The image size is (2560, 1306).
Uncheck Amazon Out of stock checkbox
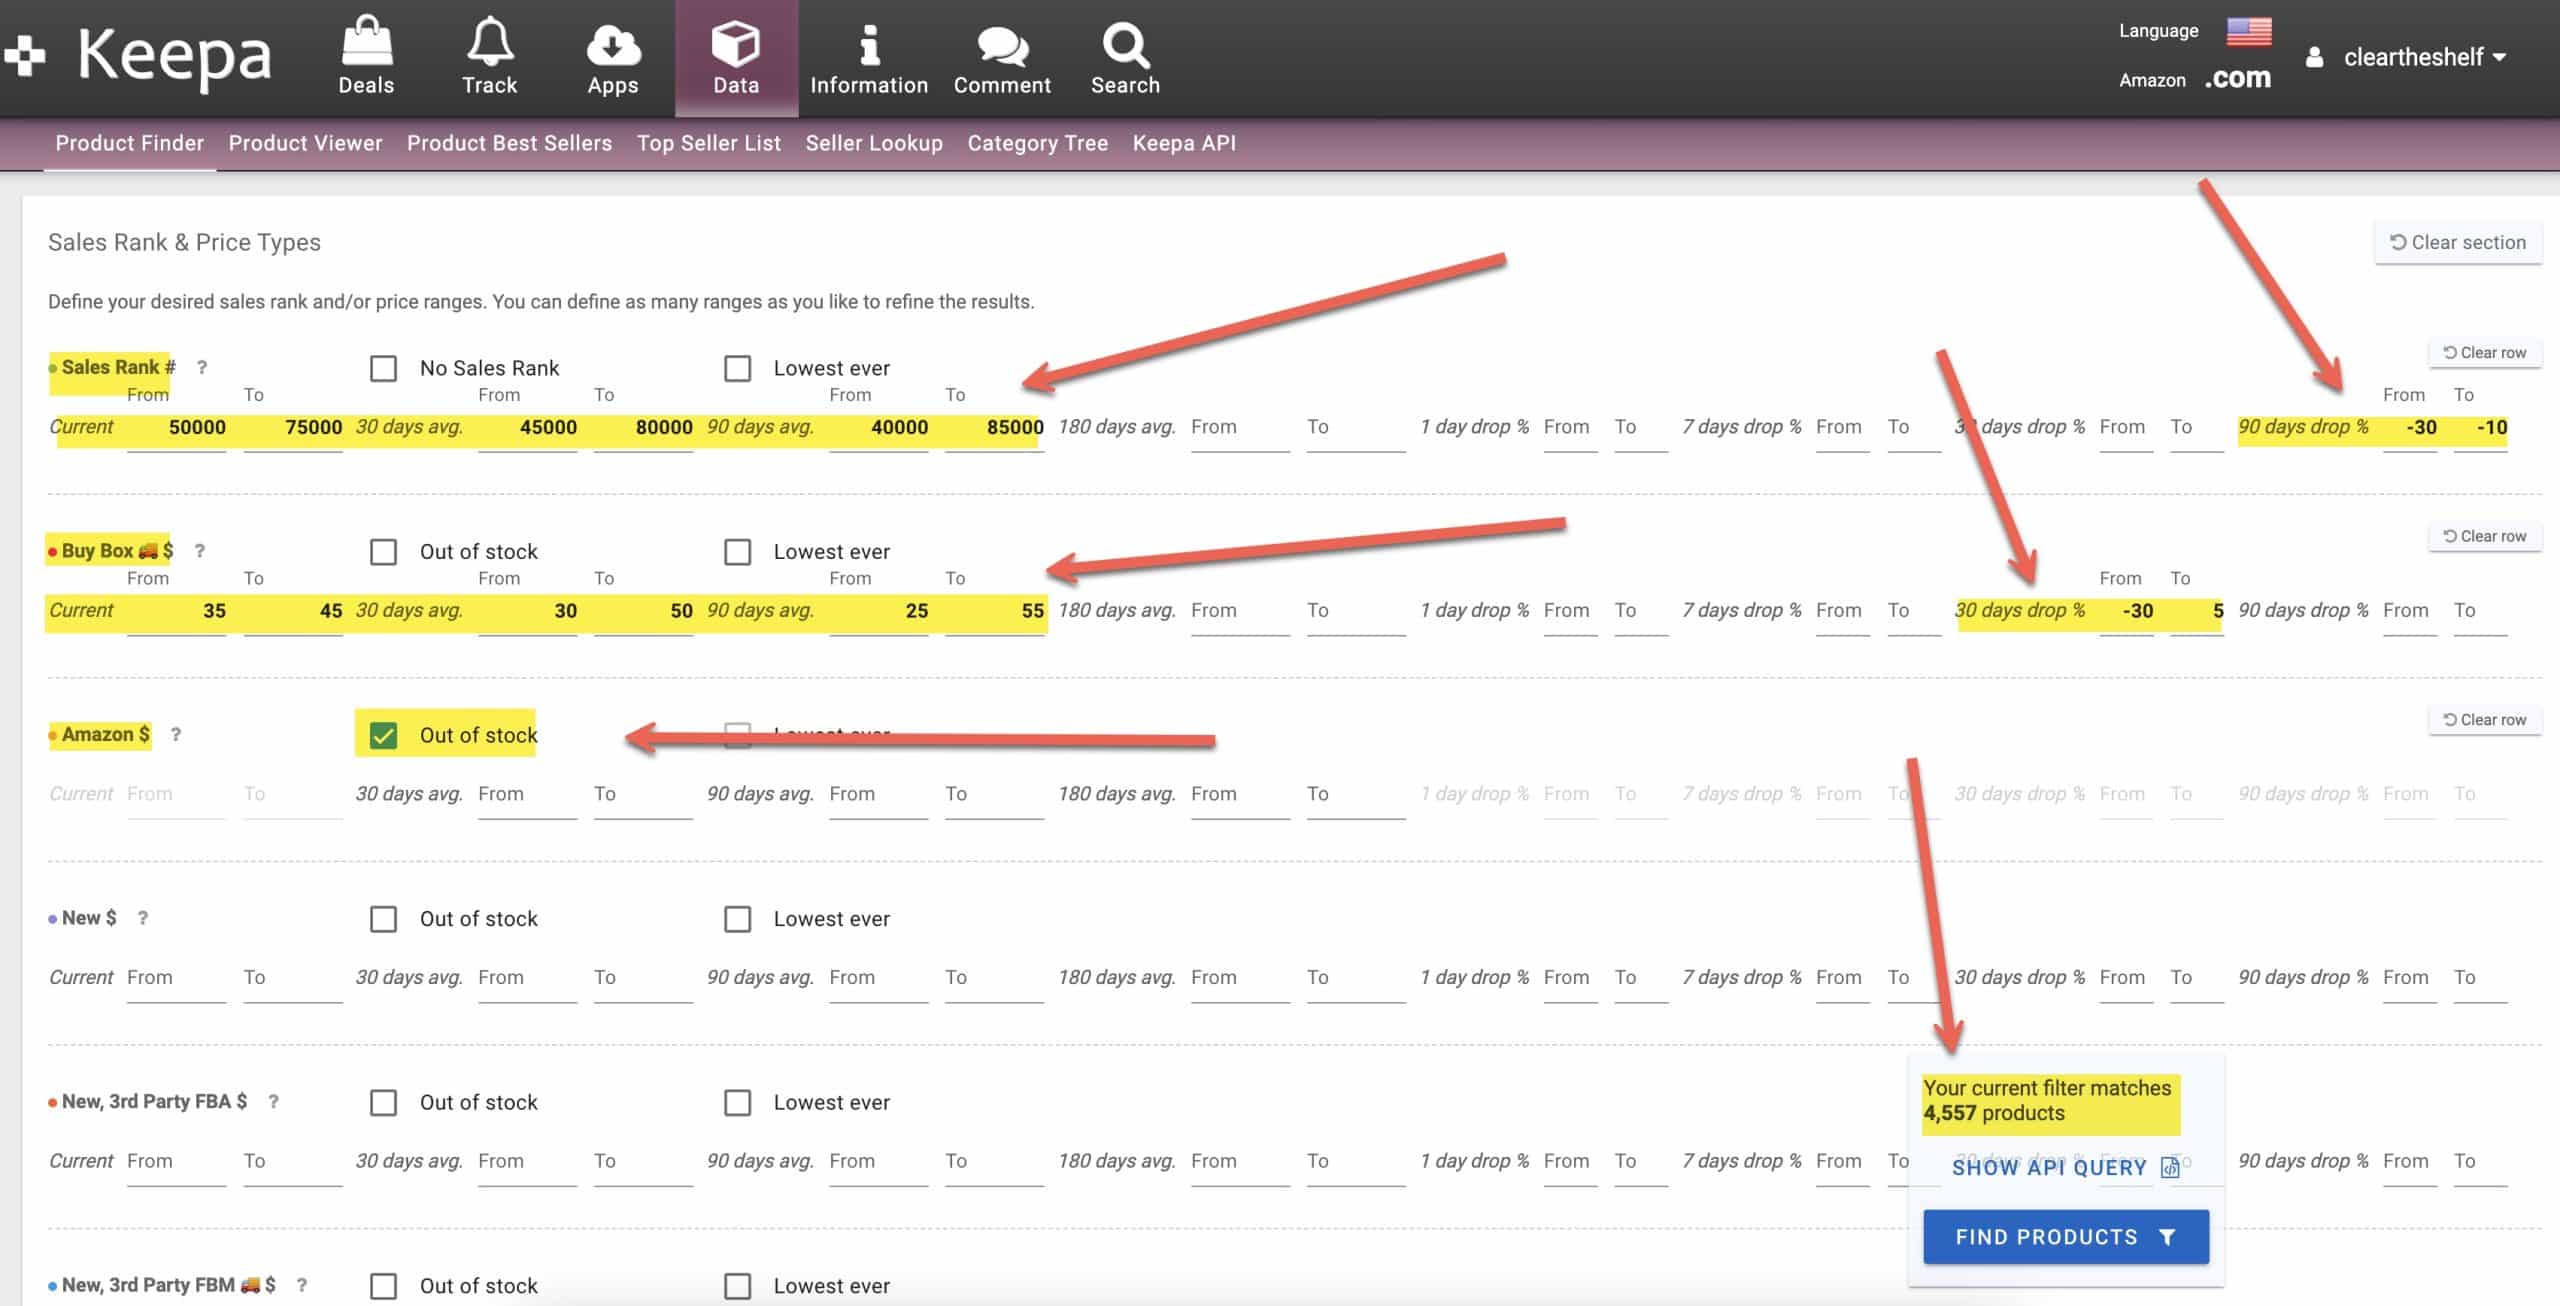point(383,735)
